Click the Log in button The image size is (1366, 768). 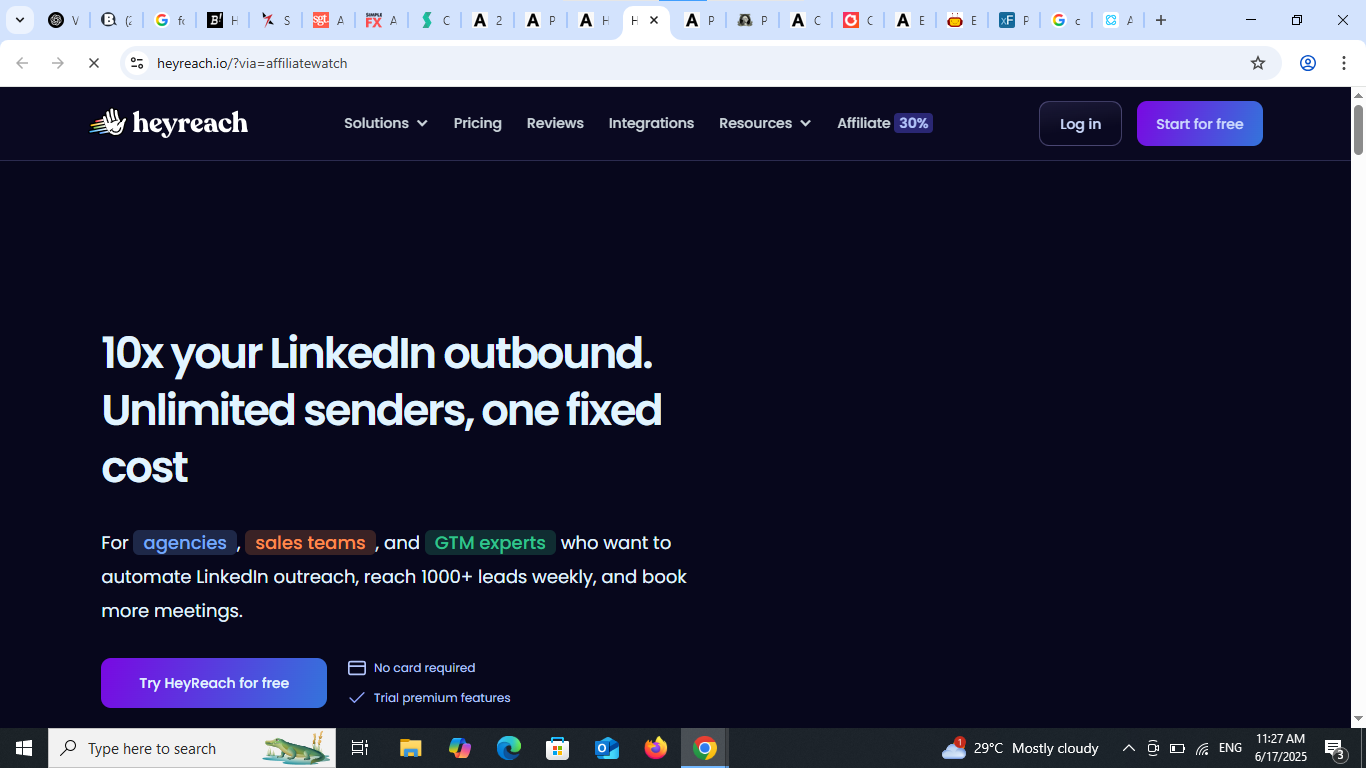pyautogui.click(x=1080, y=124)
